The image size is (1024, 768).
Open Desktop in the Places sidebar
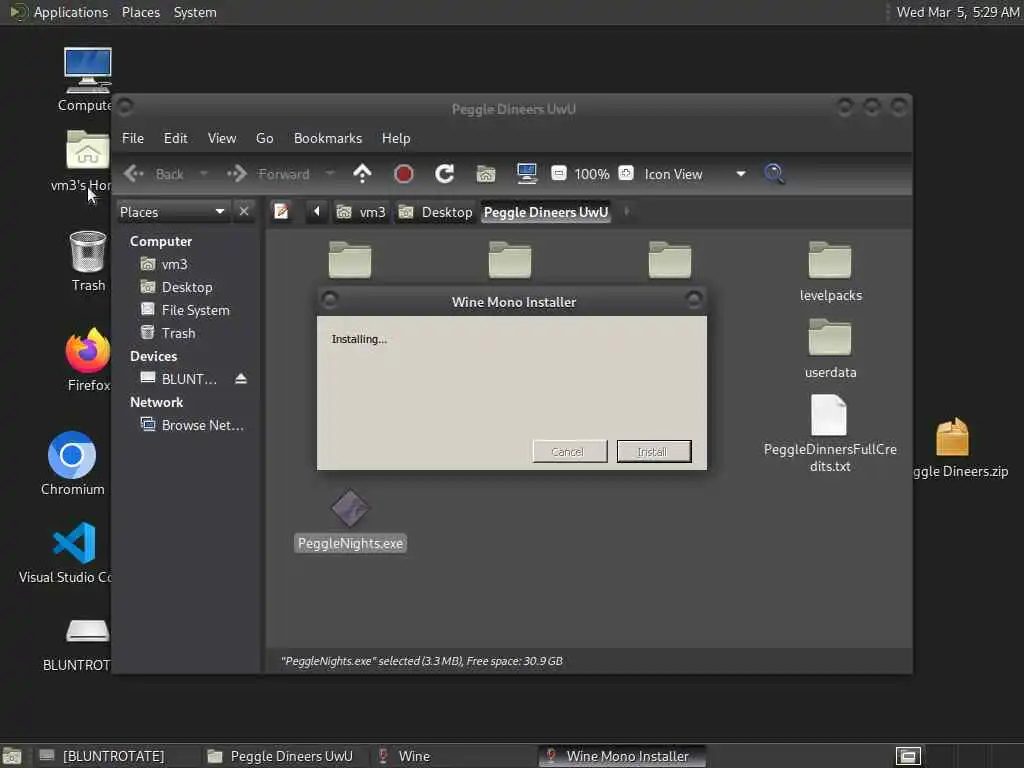[x=176, y=287]
